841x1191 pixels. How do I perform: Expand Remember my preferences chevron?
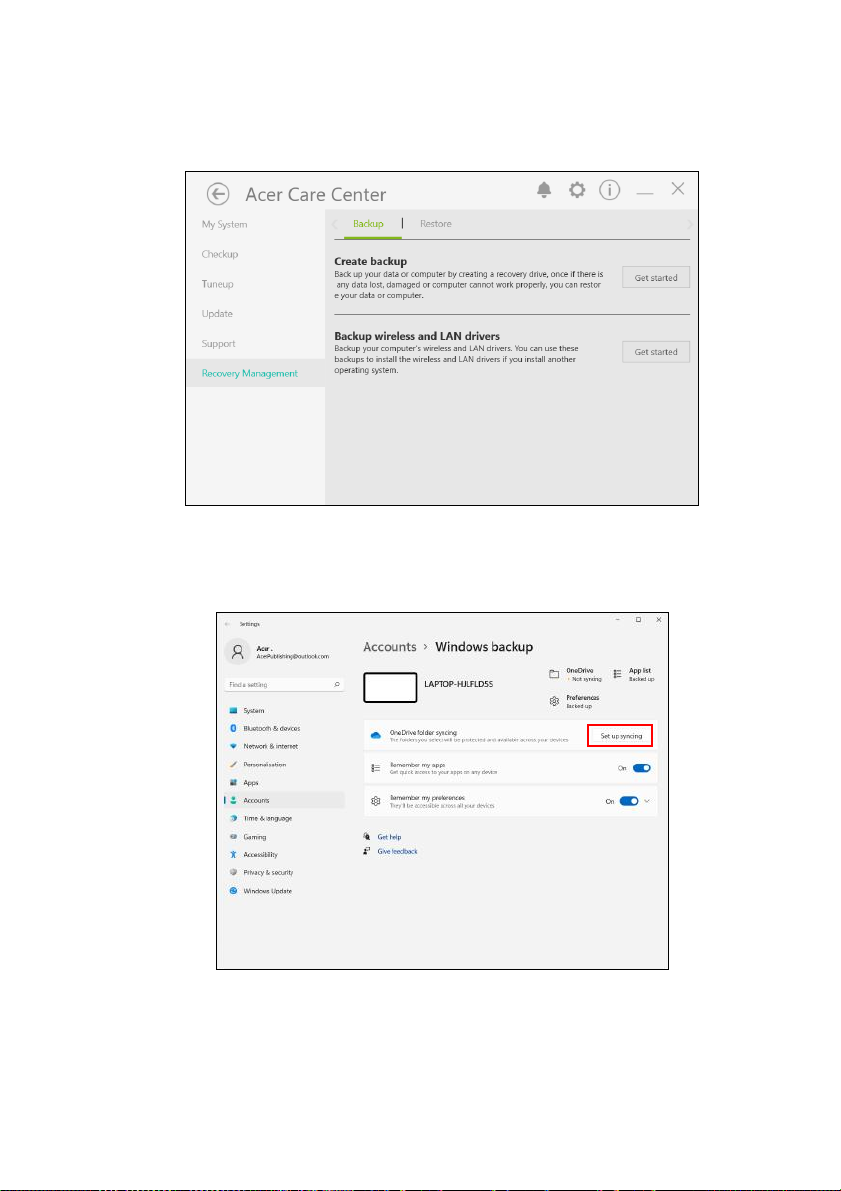(647, 801)
